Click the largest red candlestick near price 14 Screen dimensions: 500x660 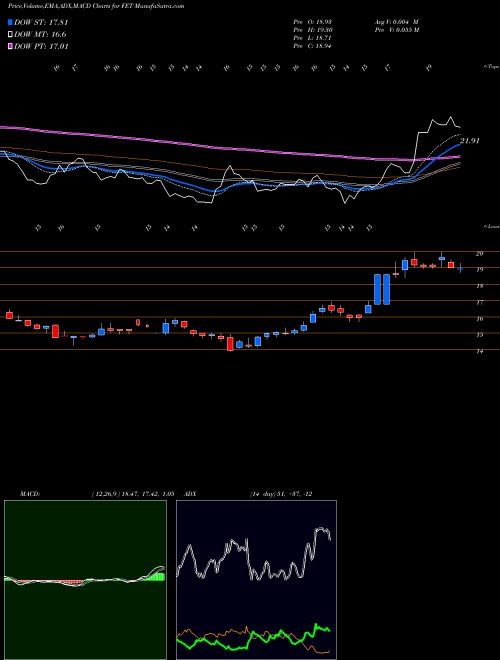point(230,343)
